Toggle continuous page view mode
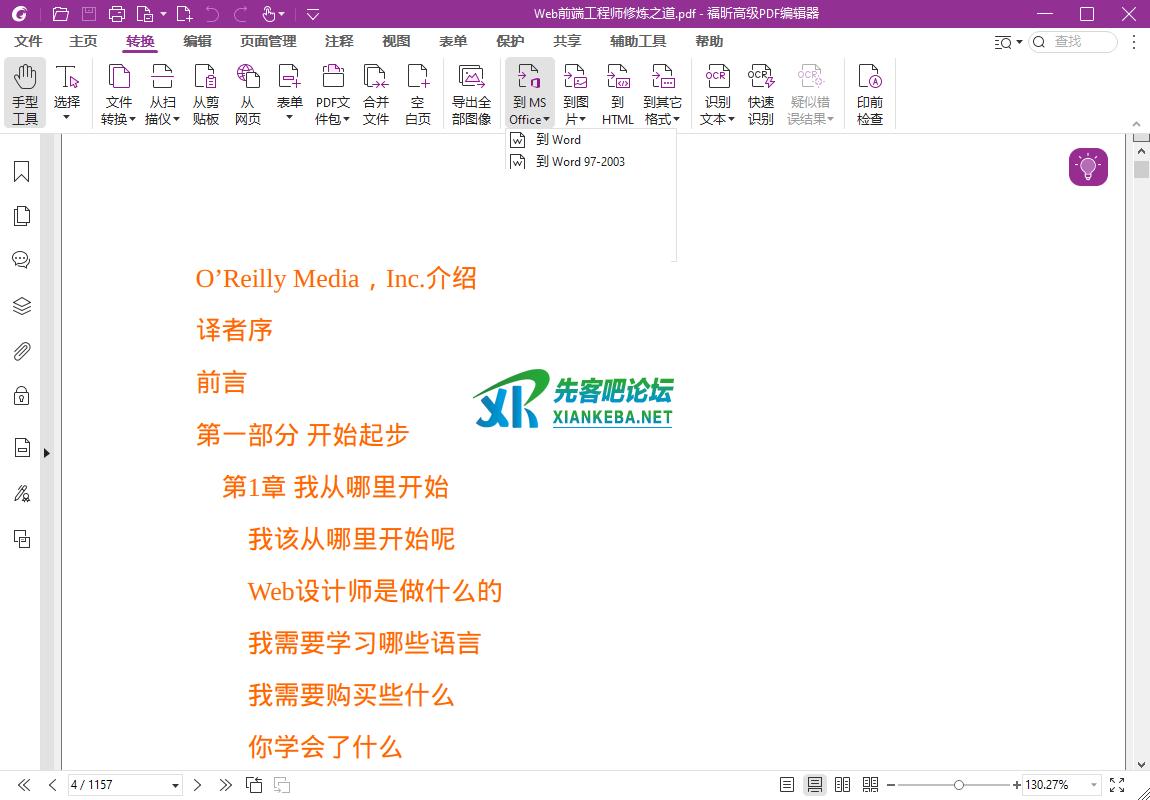 pos(815,785)
